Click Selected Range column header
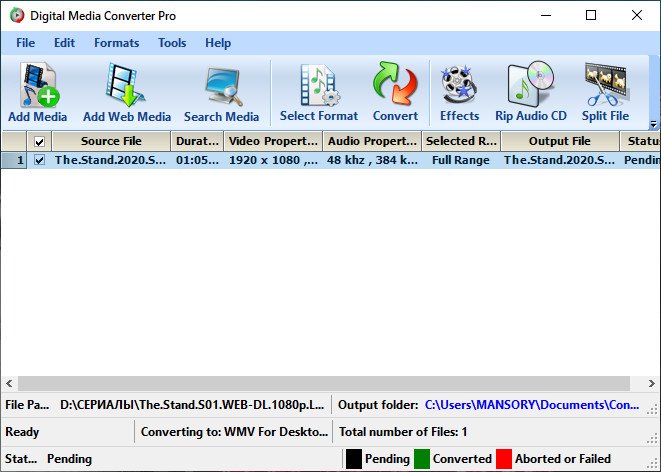This screenshot has height=472, width=661. [x=461, y=141]
